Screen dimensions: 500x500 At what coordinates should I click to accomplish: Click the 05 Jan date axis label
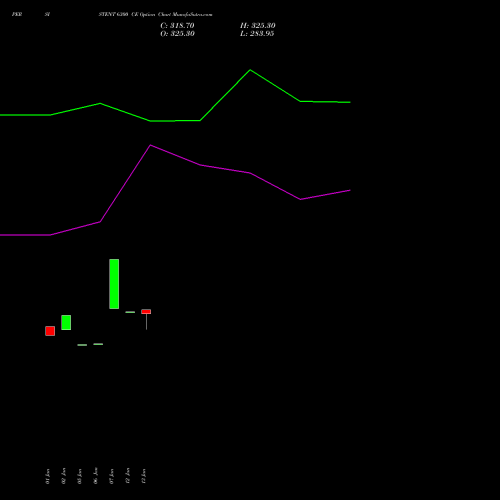click(80, 476)
